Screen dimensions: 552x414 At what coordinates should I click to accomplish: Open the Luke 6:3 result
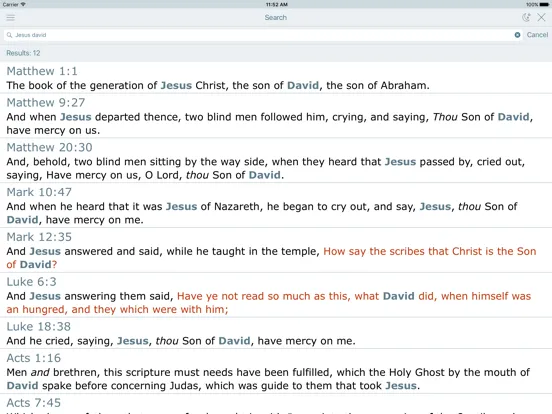pos(276,295)
